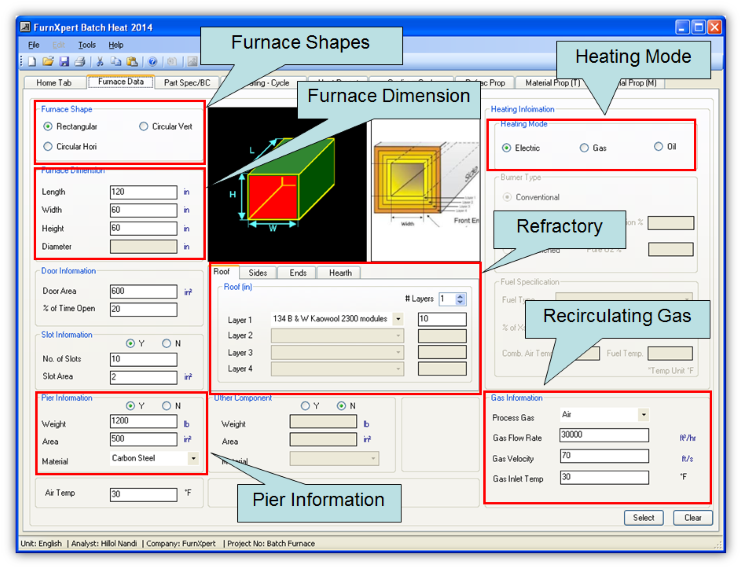The image size is (742, 569).
Task: Click the Copy toolbar icon
Action: click(x=116, y=62)
